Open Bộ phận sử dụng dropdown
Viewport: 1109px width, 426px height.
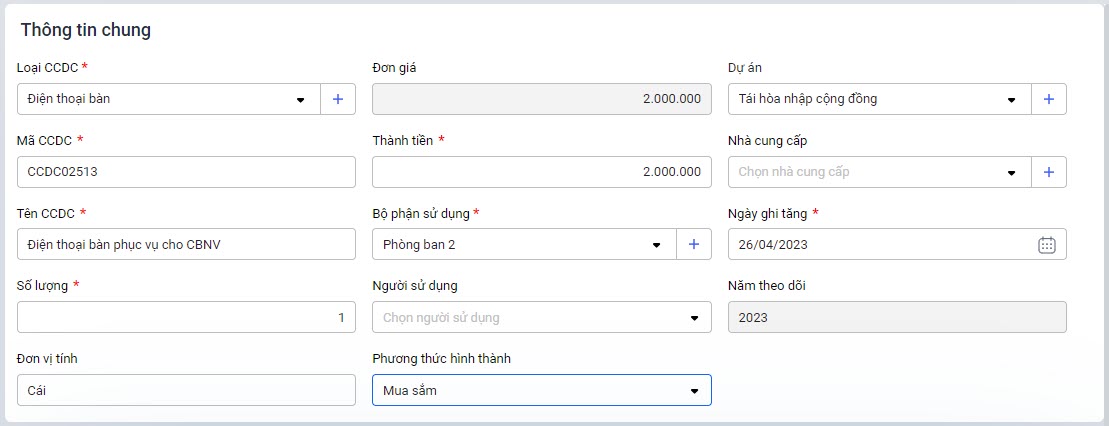(657, 245)
